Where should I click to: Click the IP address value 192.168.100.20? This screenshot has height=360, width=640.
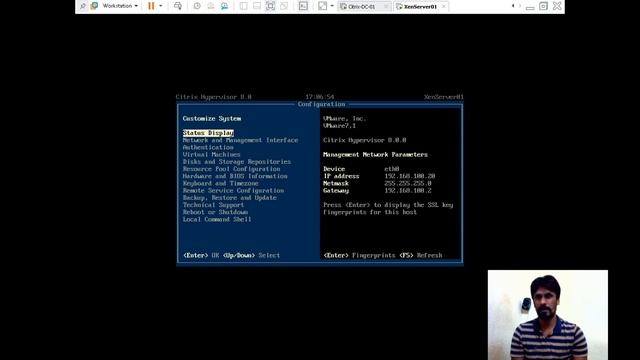click(x=409, y=176)
